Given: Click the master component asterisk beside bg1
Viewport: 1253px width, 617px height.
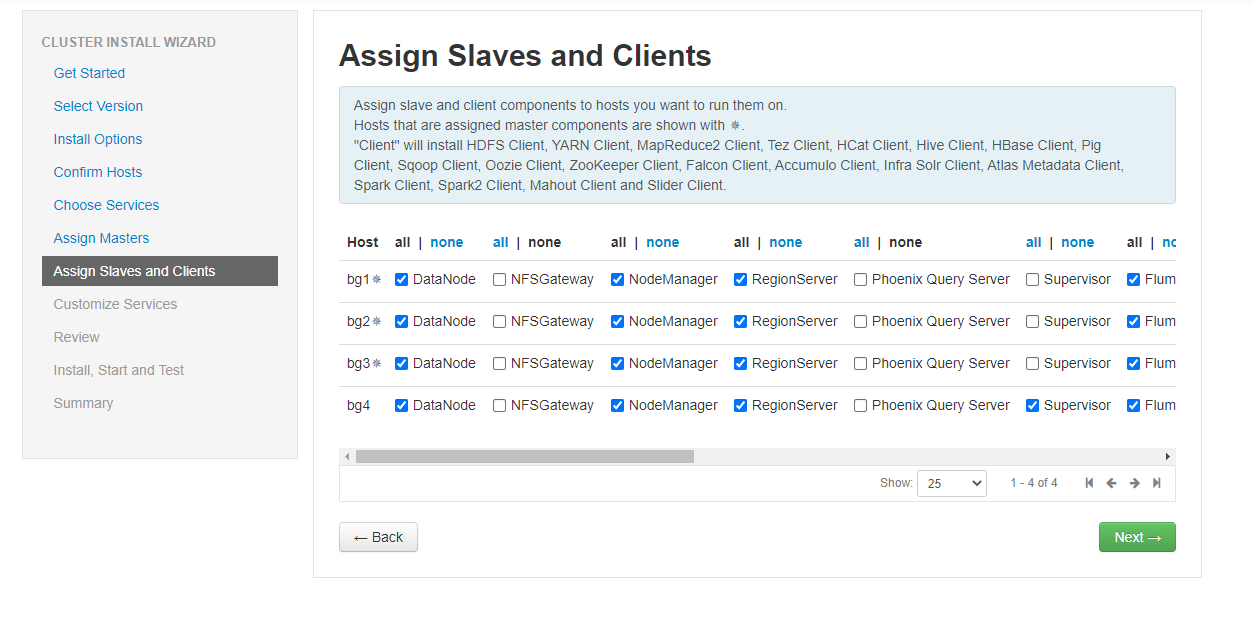Looking at the screenshot, I should point(377,280).
